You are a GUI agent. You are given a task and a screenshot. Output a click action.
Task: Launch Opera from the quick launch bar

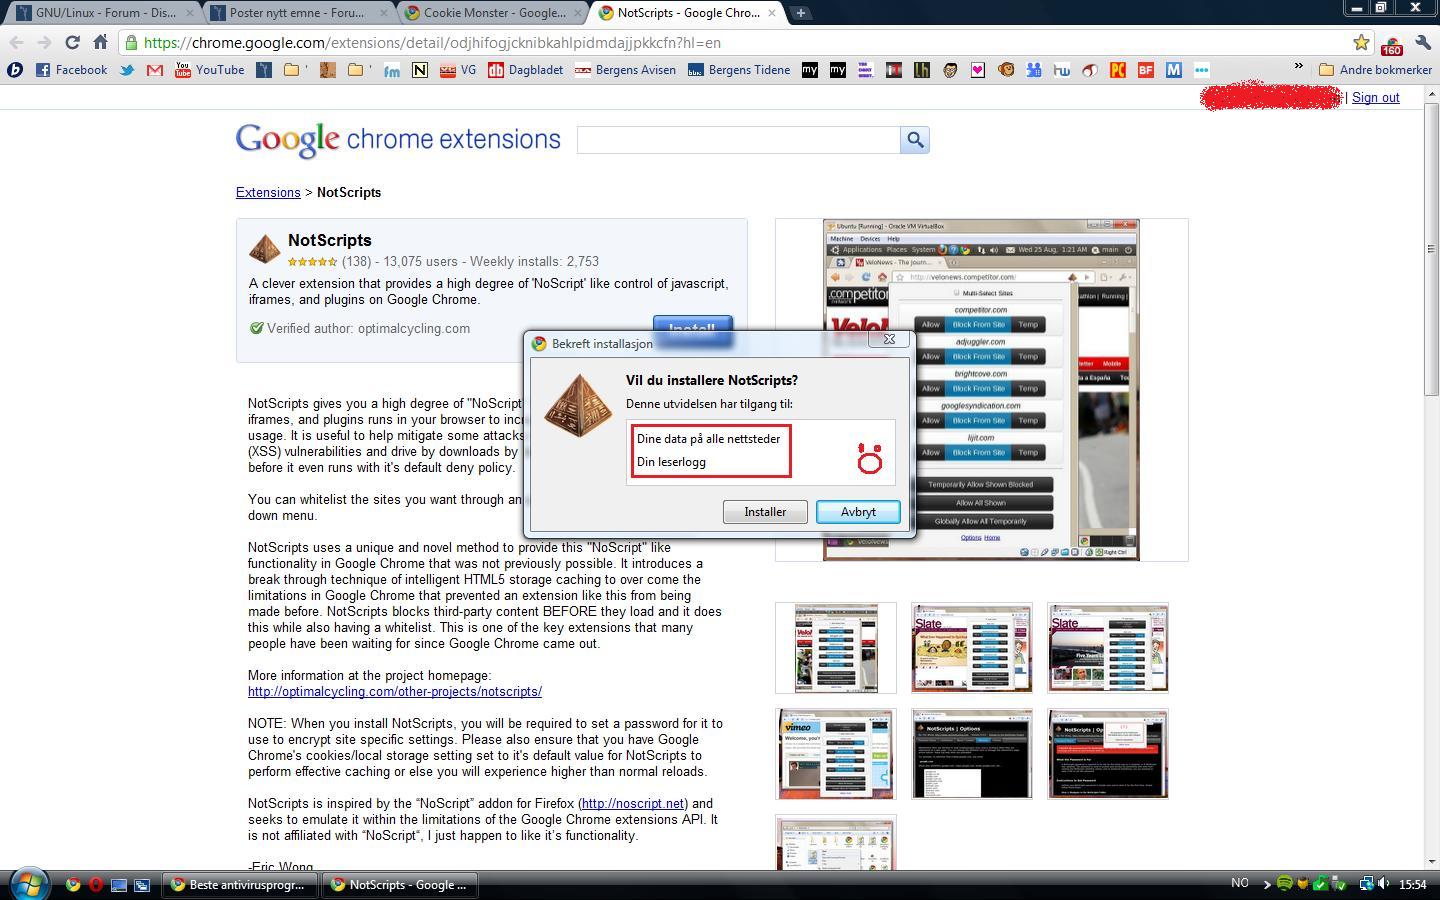click(x=96, y=884)
